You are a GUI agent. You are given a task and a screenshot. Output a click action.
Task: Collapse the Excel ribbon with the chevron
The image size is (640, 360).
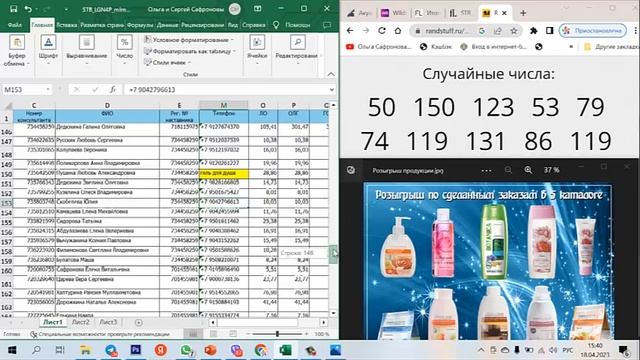click(x=331, y=74)
